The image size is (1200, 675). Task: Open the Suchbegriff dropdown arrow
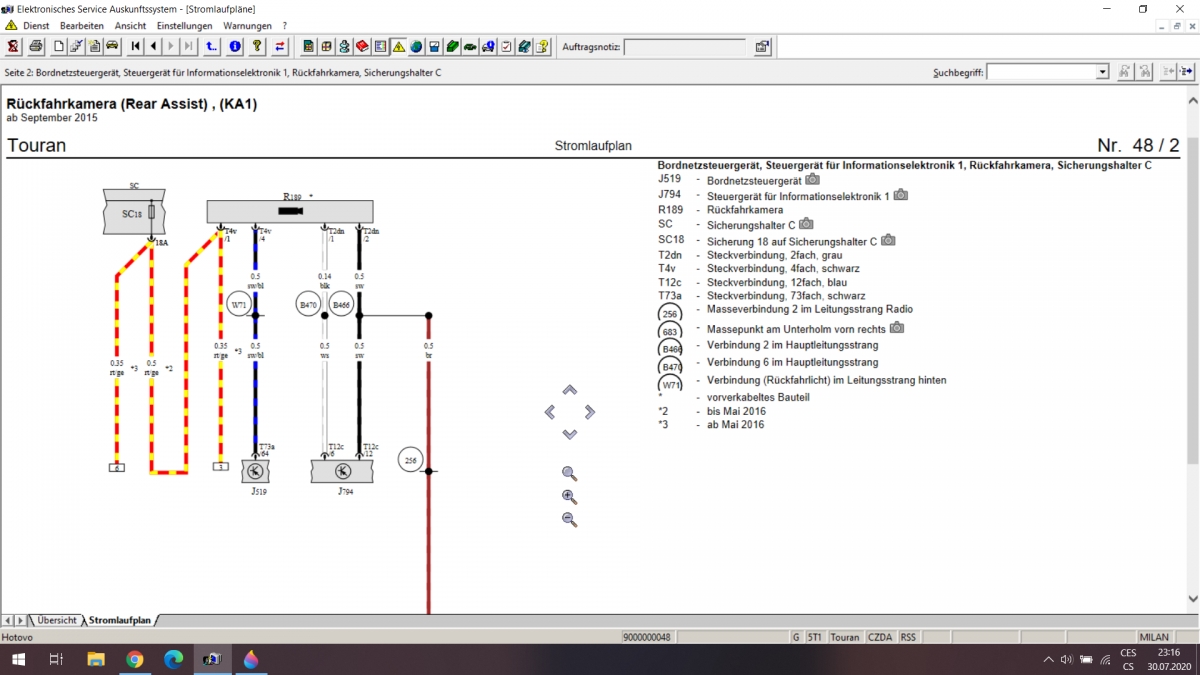point(1103,72)
